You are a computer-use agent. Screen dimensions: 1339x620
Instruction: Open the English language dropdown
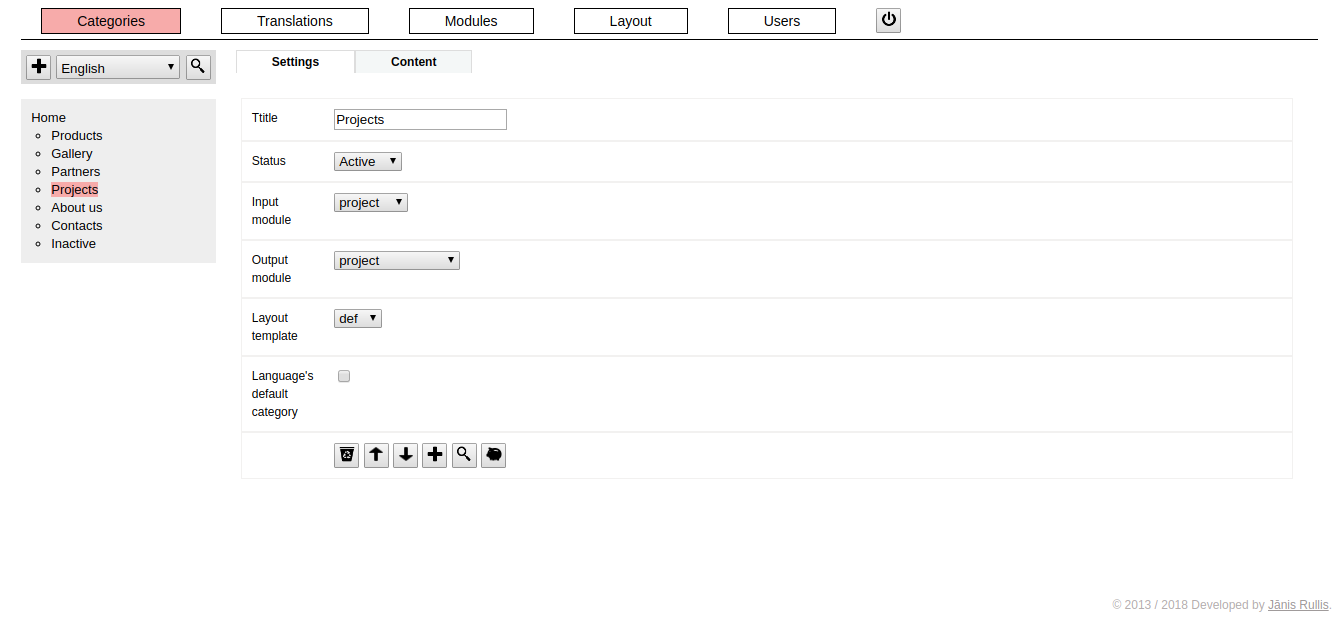[118, 68]
